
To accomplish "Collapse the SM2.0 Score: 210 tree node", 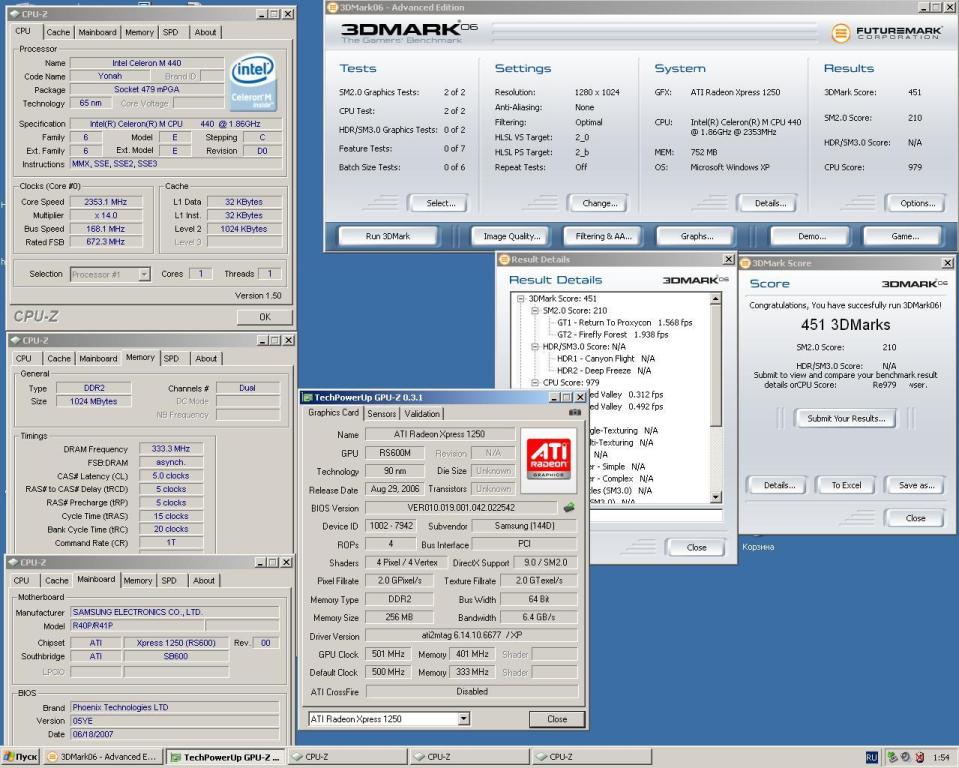I will (x=535, y=311).
